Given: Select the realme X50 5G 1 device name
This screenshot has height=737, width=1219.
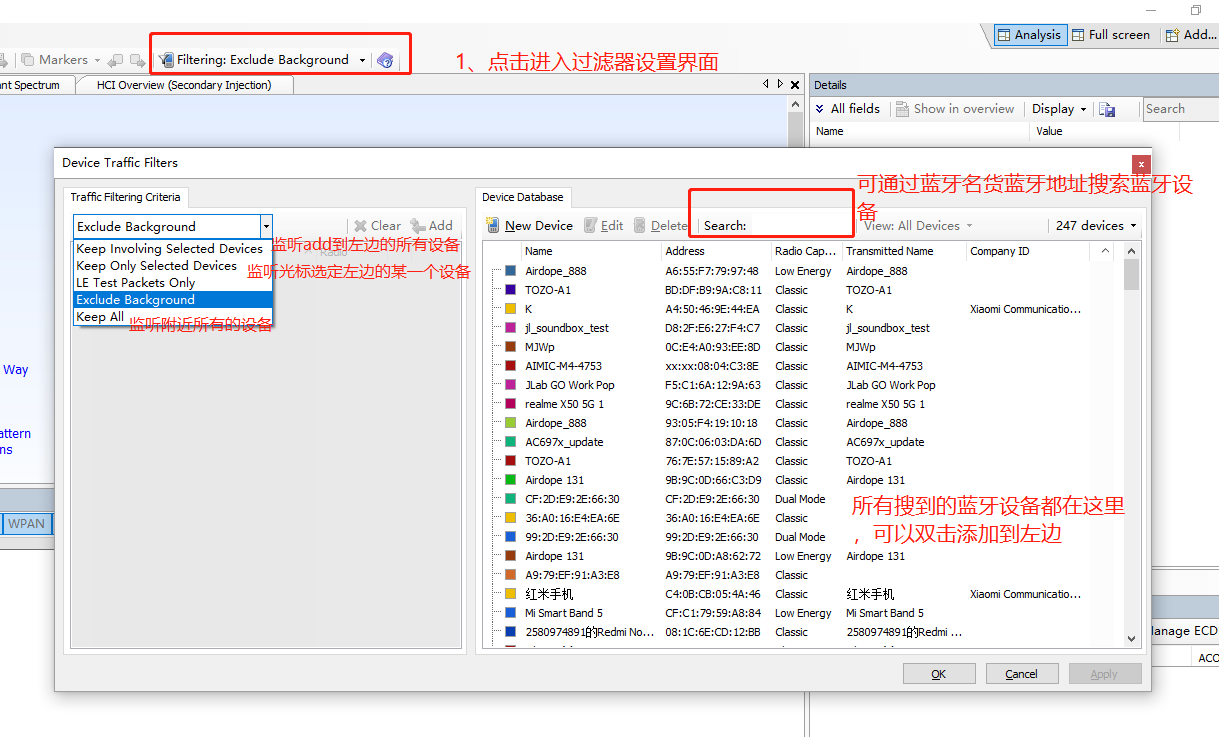Looking at the screenshot, I should 565,404.
